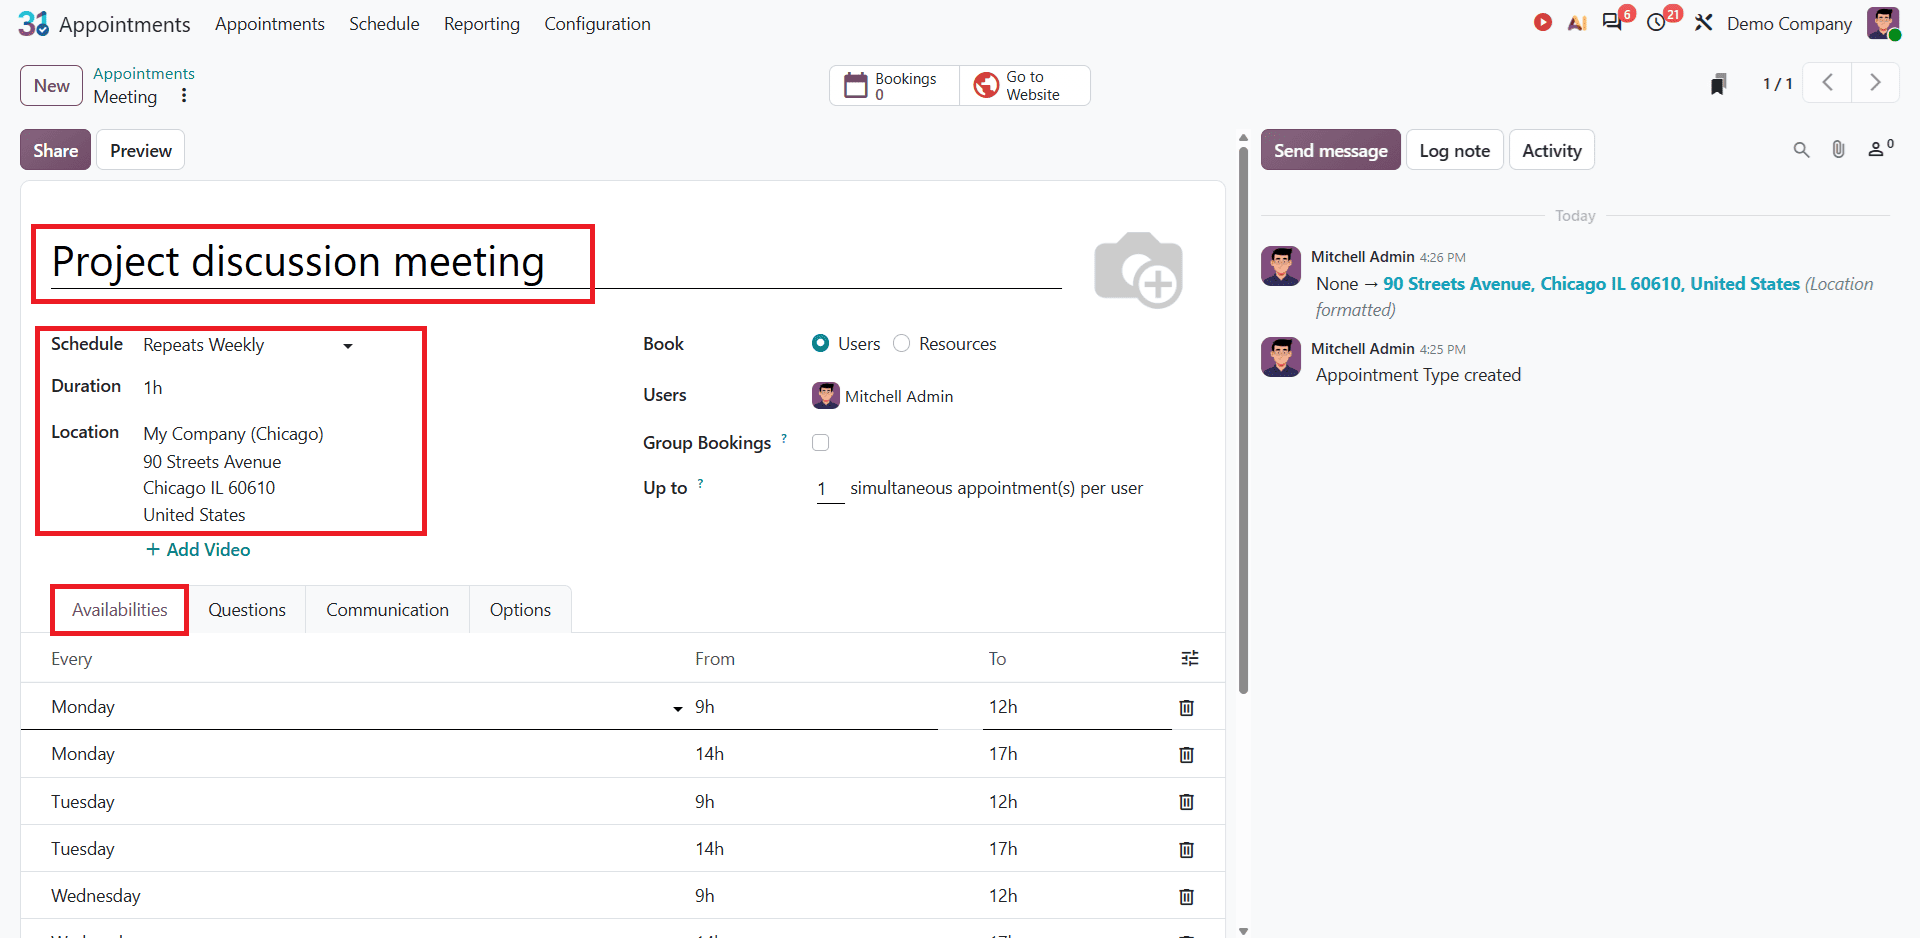Delete Monday 14h to 17h slot
1920x938 pixels.
[x=1186, y=754]
